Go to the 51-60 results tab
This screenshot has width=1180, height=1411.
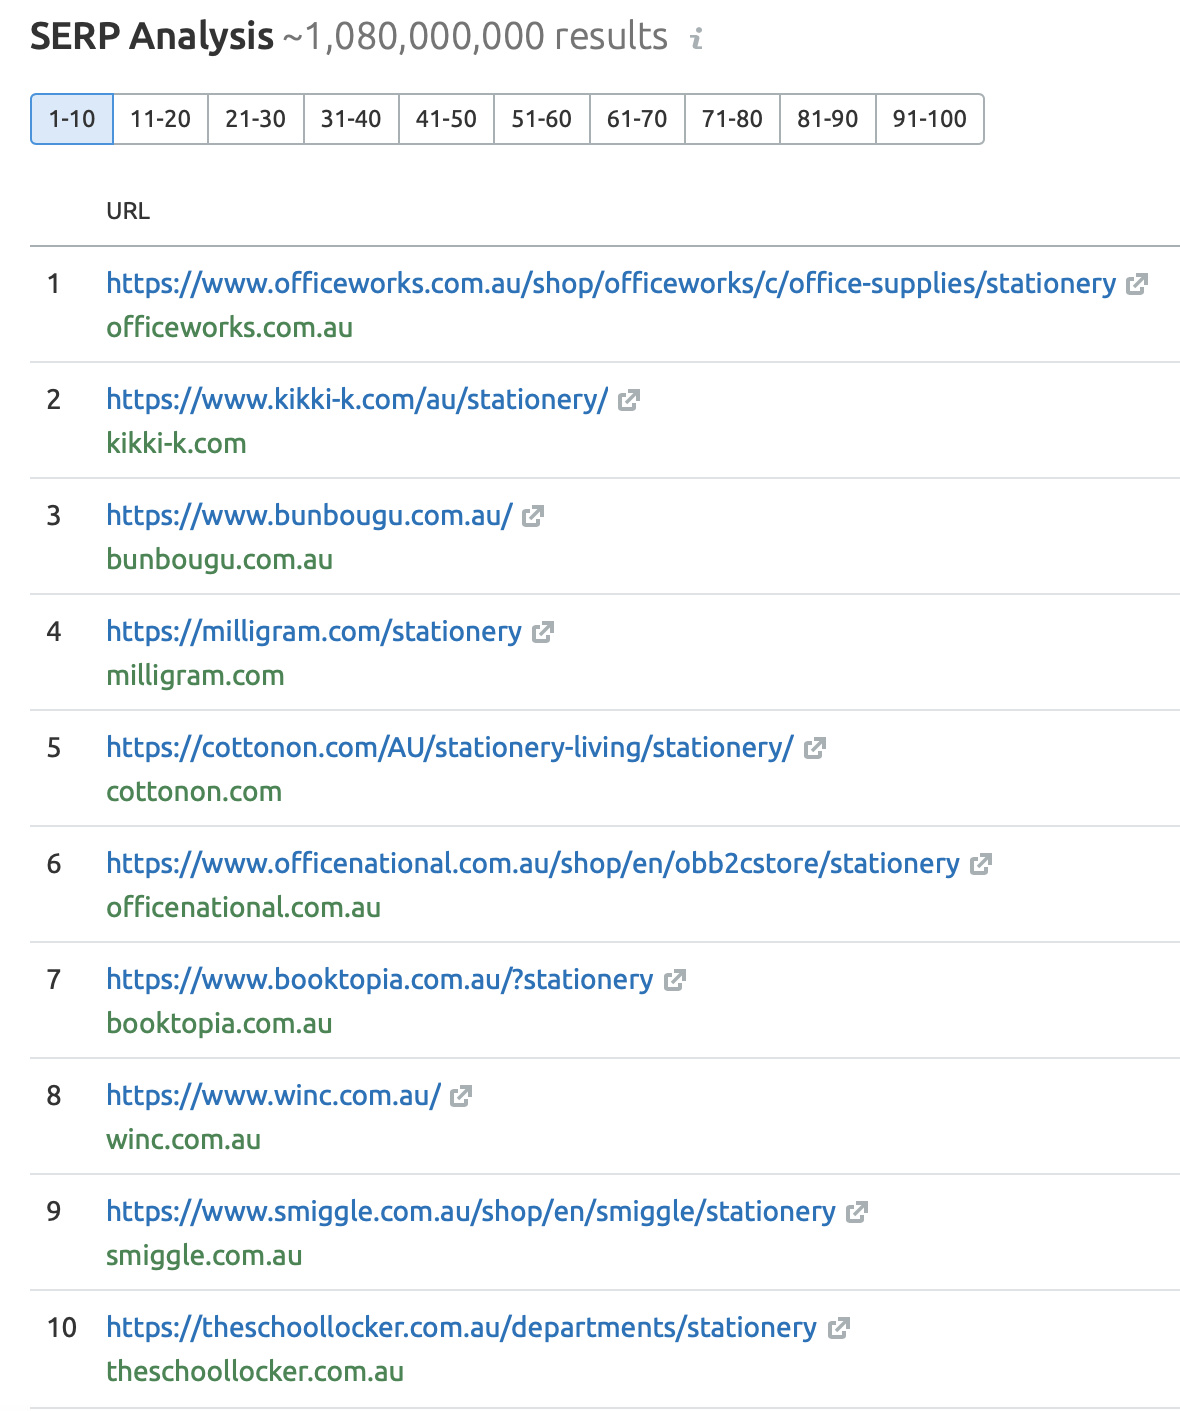point(541,119)
